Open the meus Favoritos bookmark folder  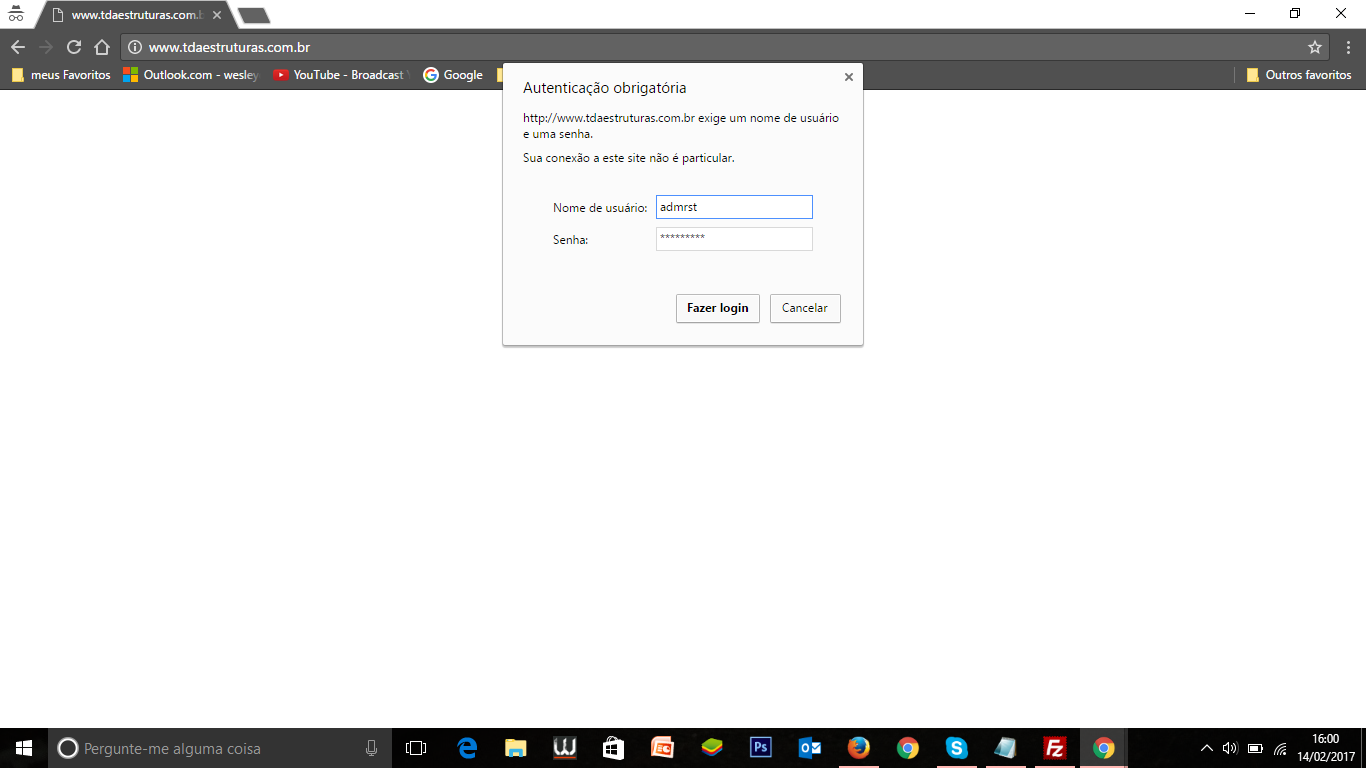coord(61,75)
